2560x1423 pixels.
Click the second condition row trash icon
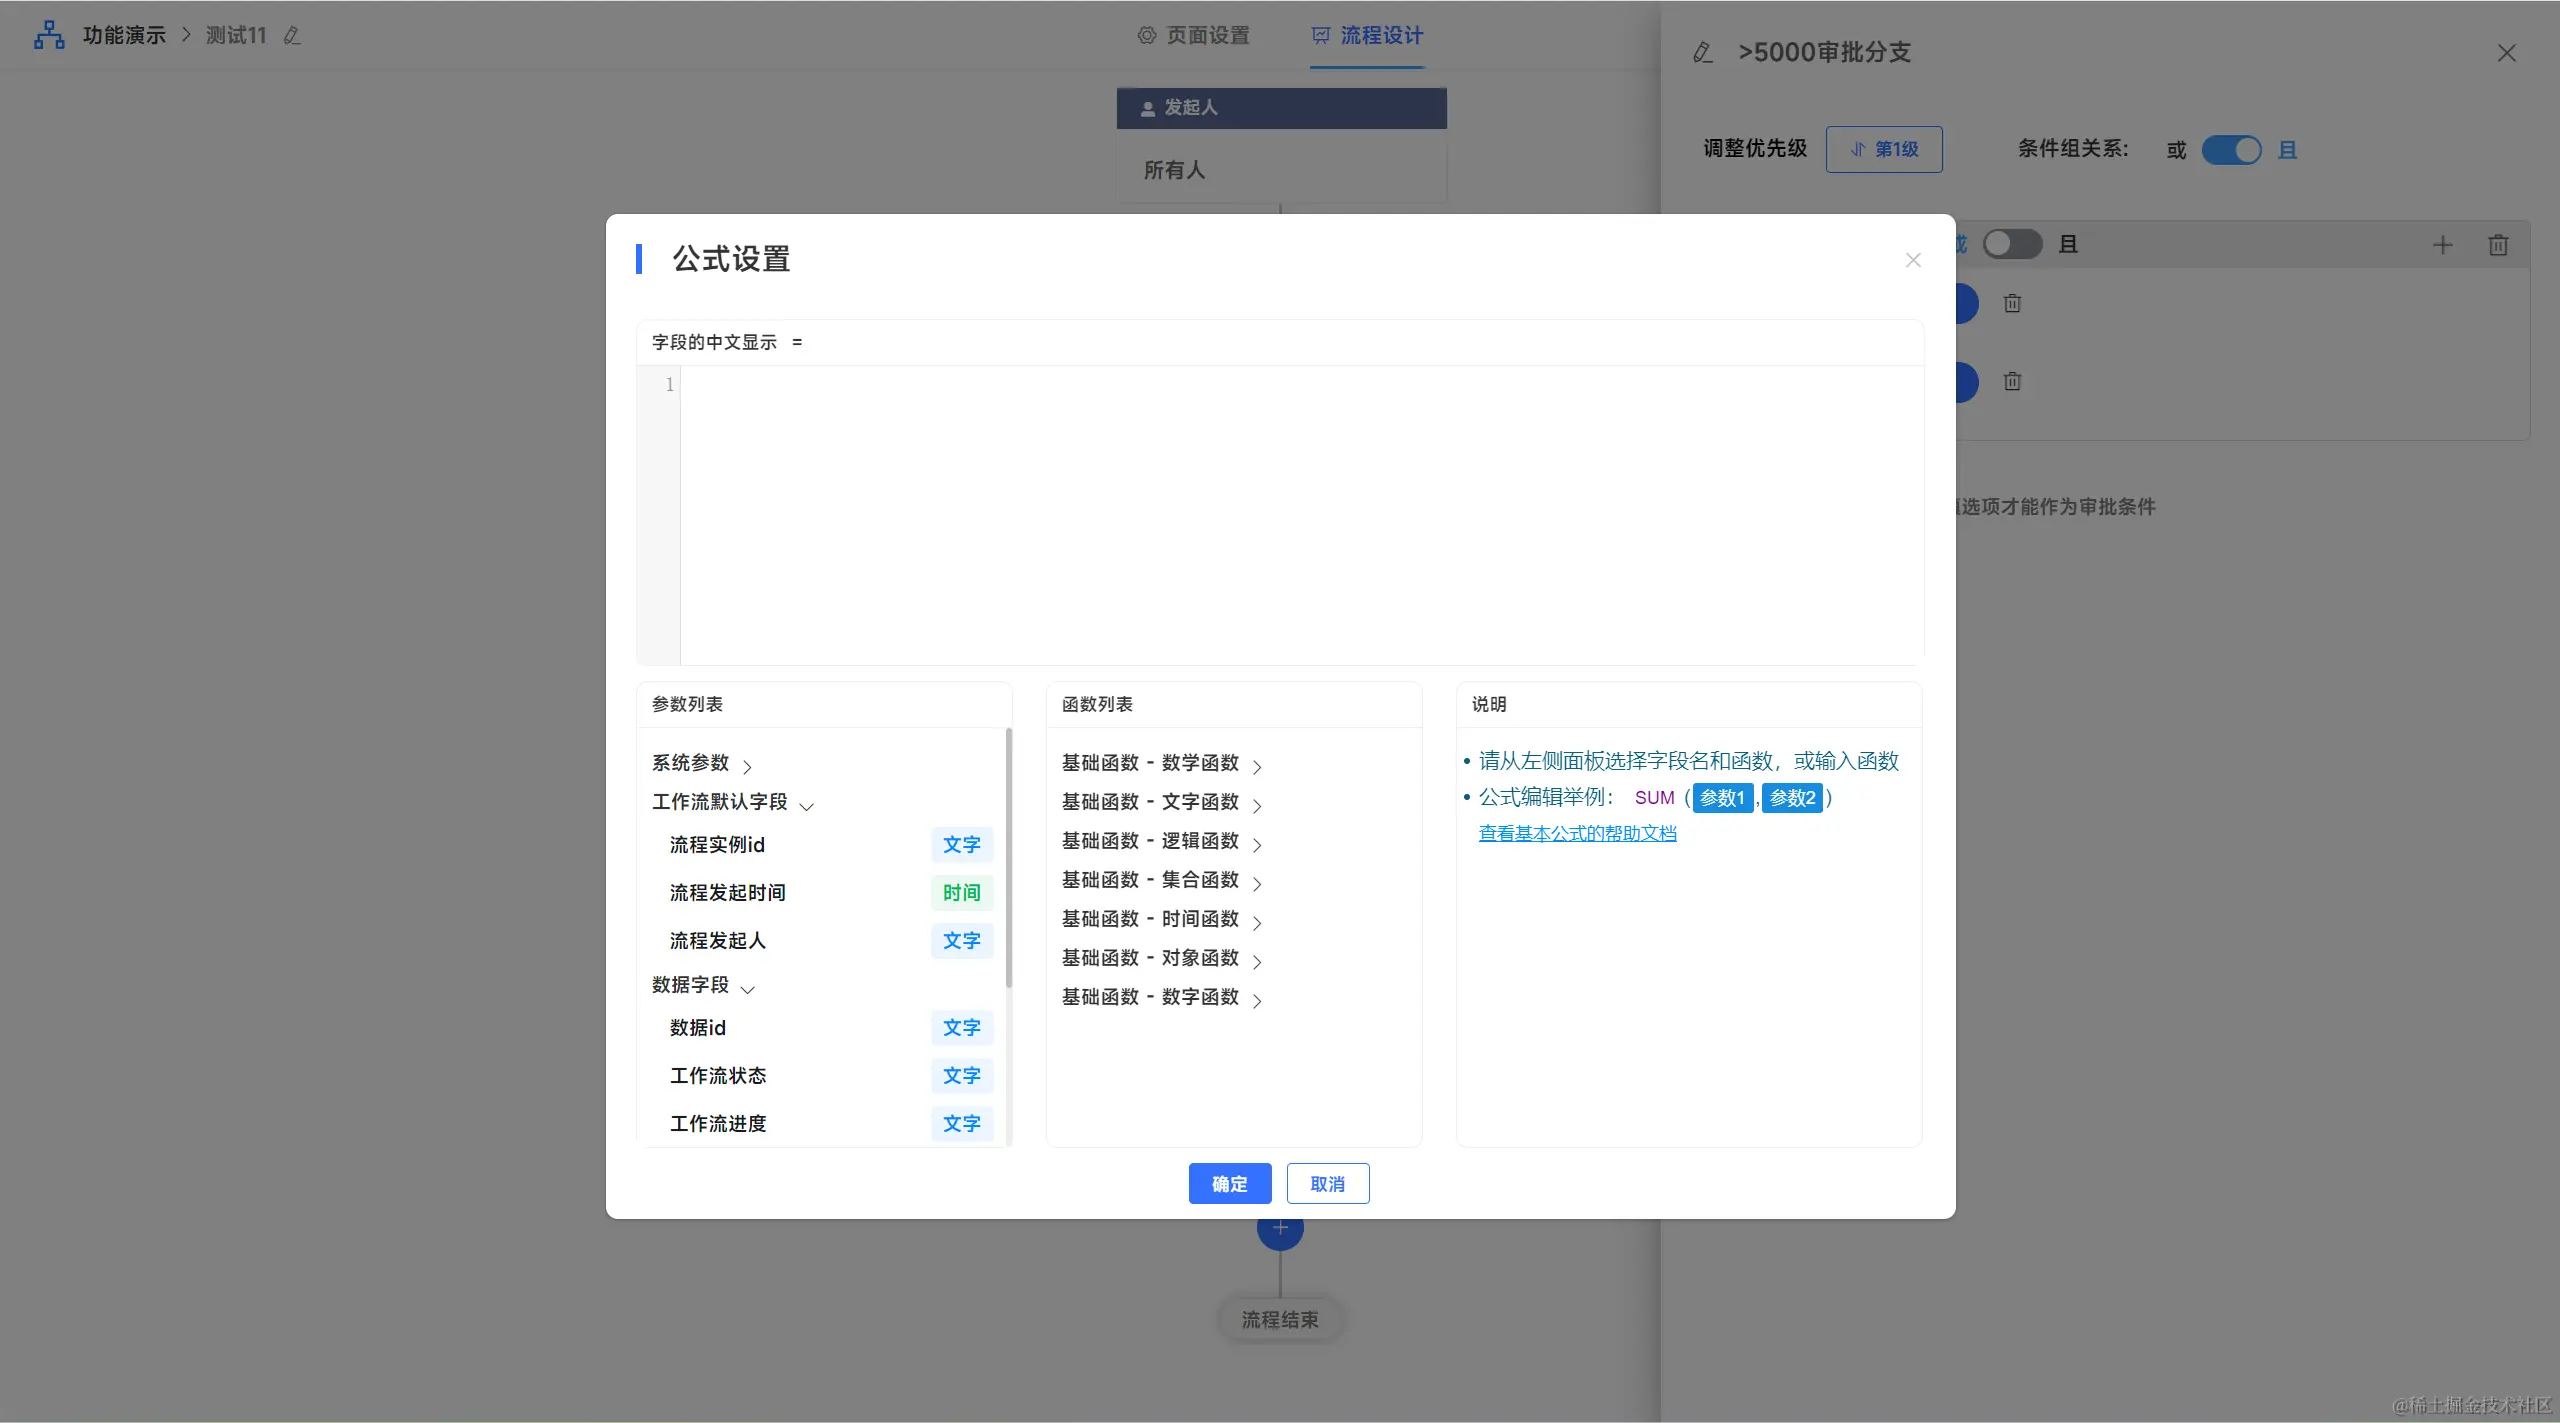point(2012,381)
